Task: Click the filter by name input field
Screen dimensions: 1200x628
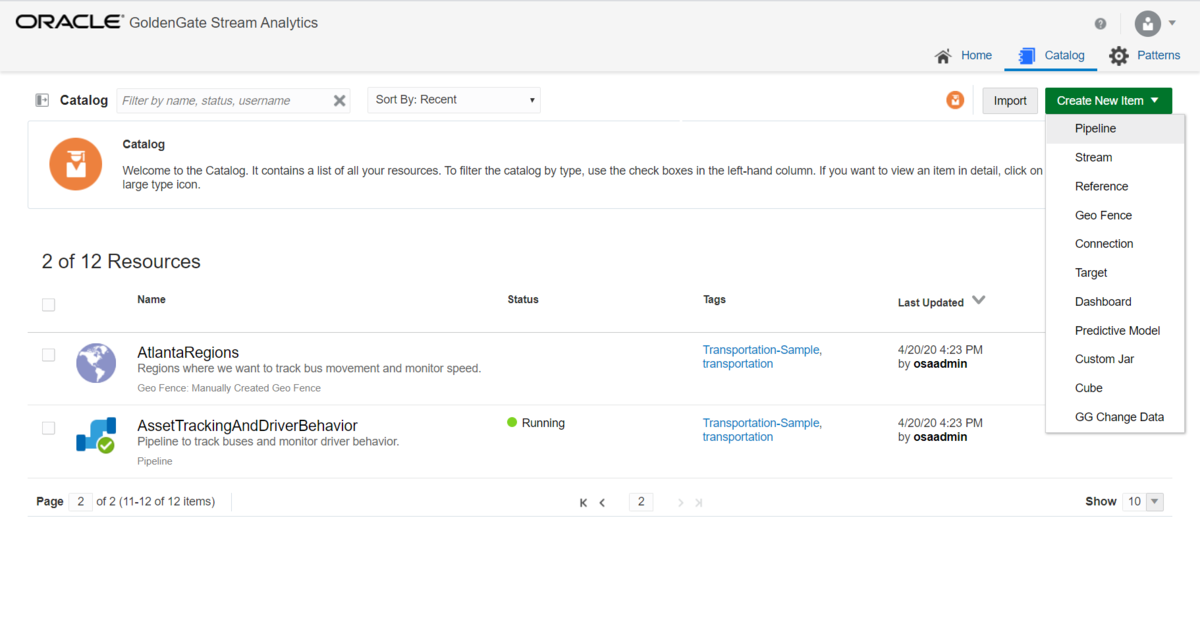Action: pos(225,100)
